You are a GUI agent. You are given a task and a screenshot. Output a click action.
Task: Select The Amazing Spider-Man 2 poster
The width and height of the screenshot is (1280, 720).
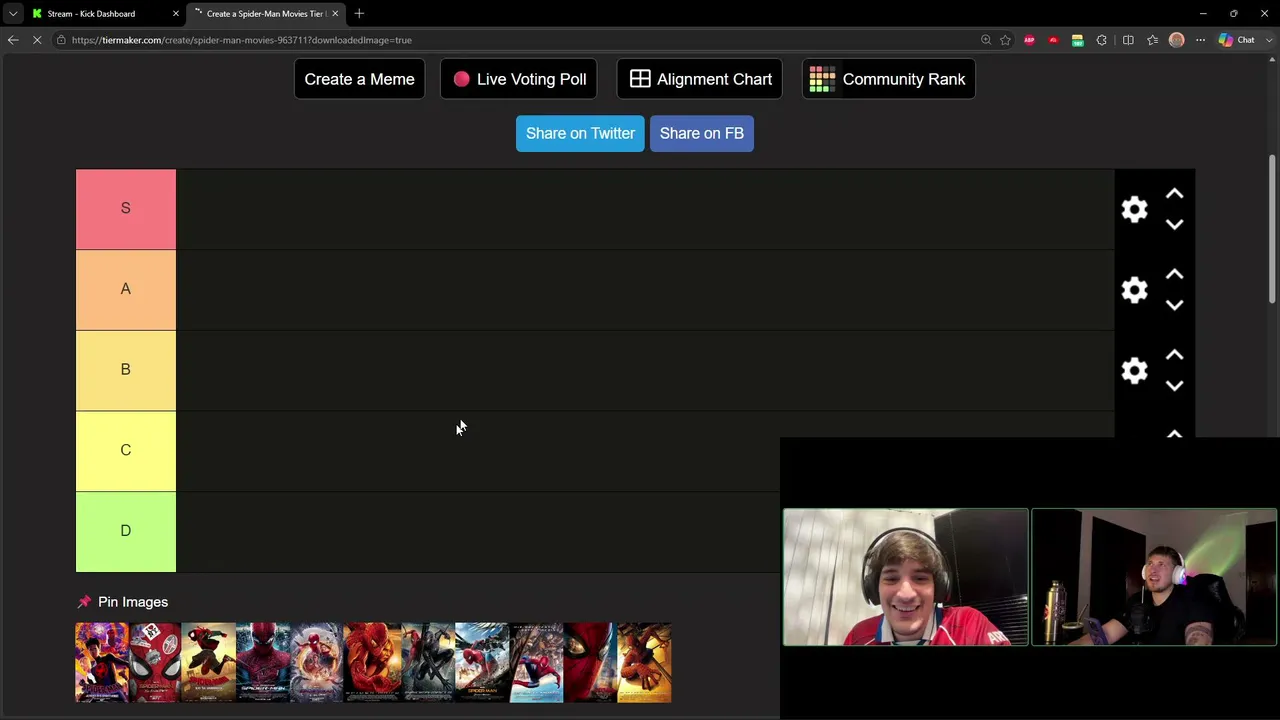pyautogui.click(x=537, y=663)
